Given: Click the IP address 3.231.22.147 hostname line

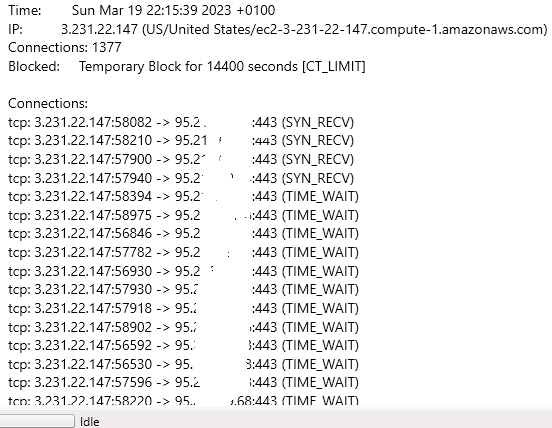Looking at the screenshot, I should pyautogui.click(x=278, y=29).
